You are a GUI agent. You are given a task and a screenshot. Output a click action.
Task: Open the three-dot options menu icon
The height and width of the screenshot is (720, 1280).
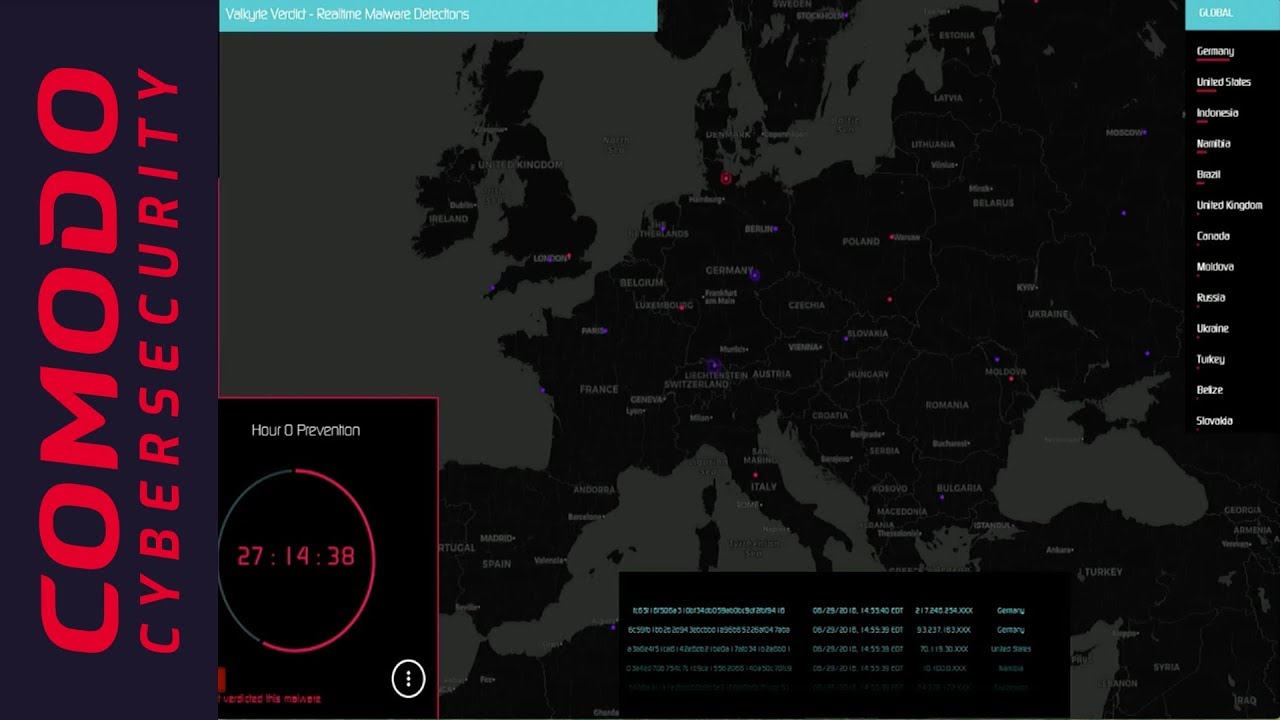(x=408, y=678)
